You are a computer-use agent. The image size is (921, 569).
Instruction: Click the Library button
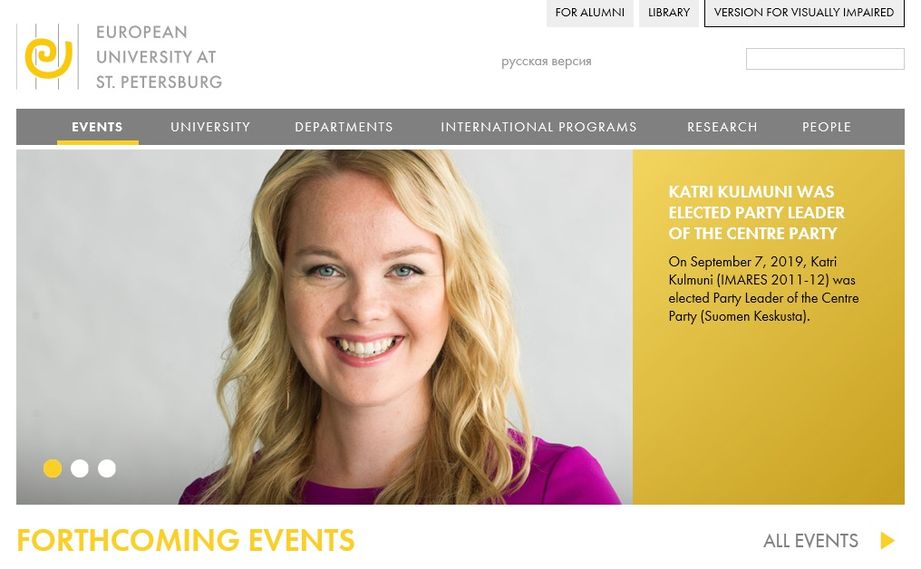click(668, 12)
